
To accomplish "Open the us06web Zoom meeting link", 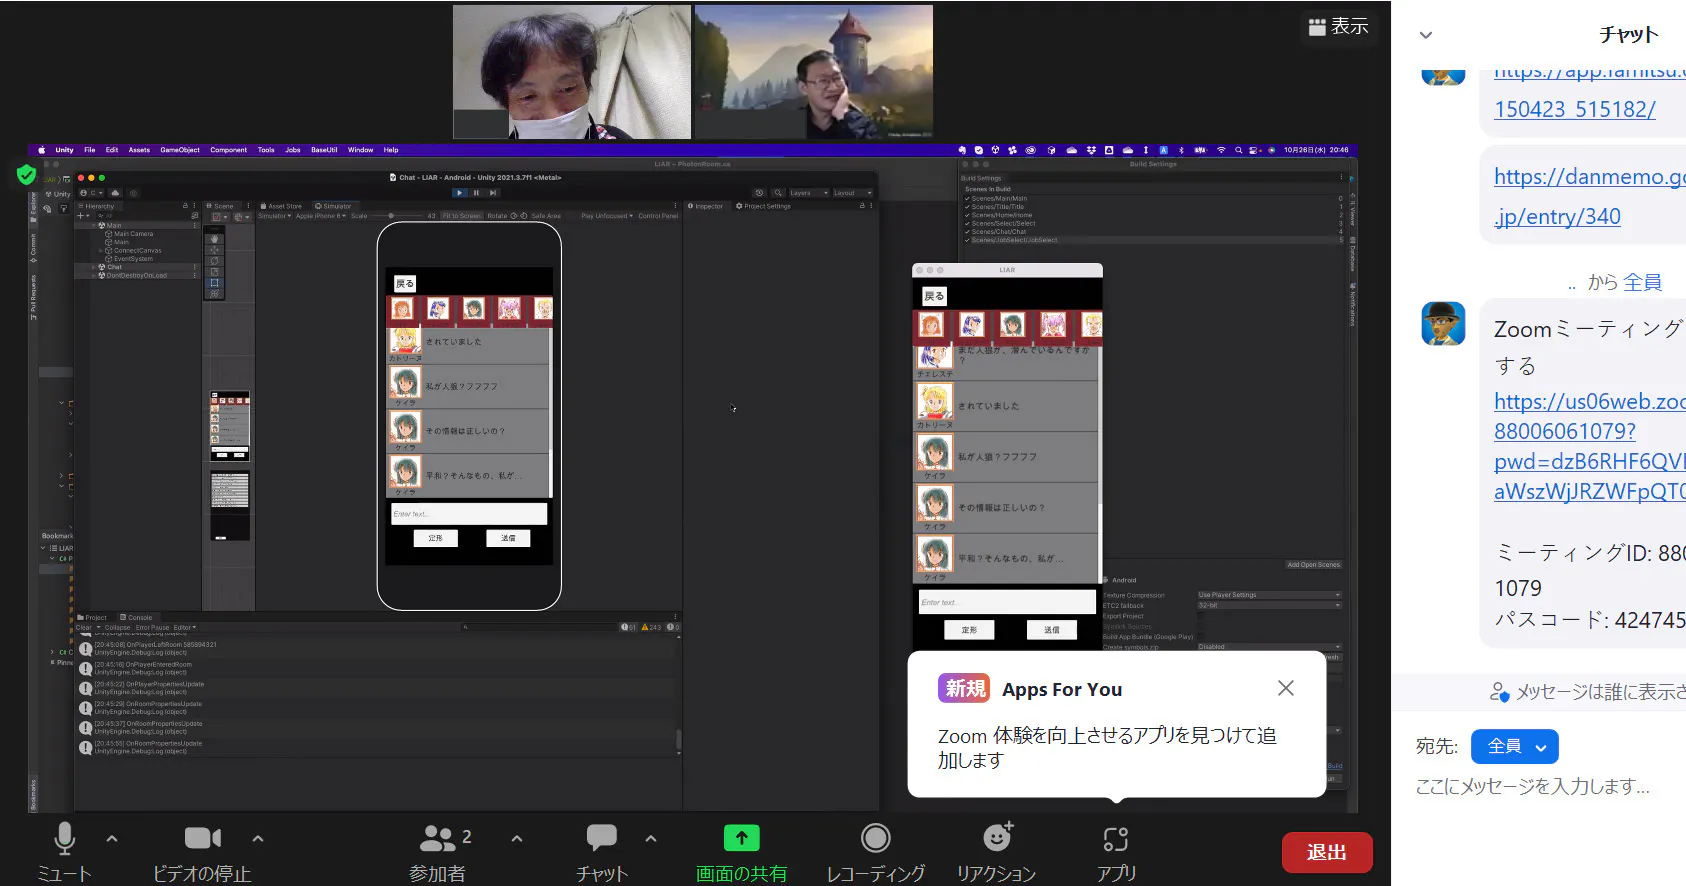I will (x=1588, y=402).
